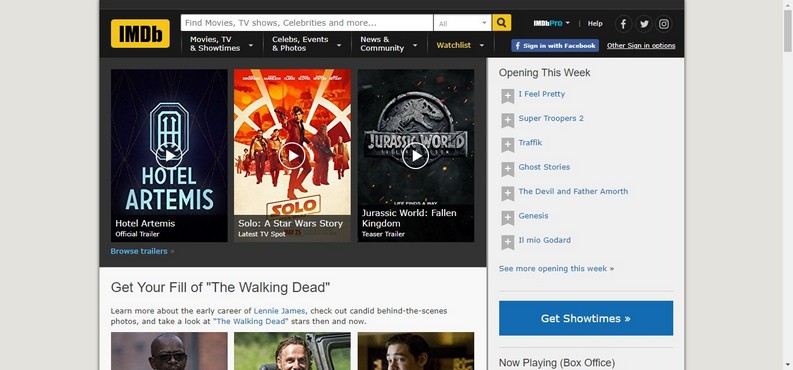Sign in with Facebook
The height and width of the screenshot is (370, 793).
[x=555, y=45]
